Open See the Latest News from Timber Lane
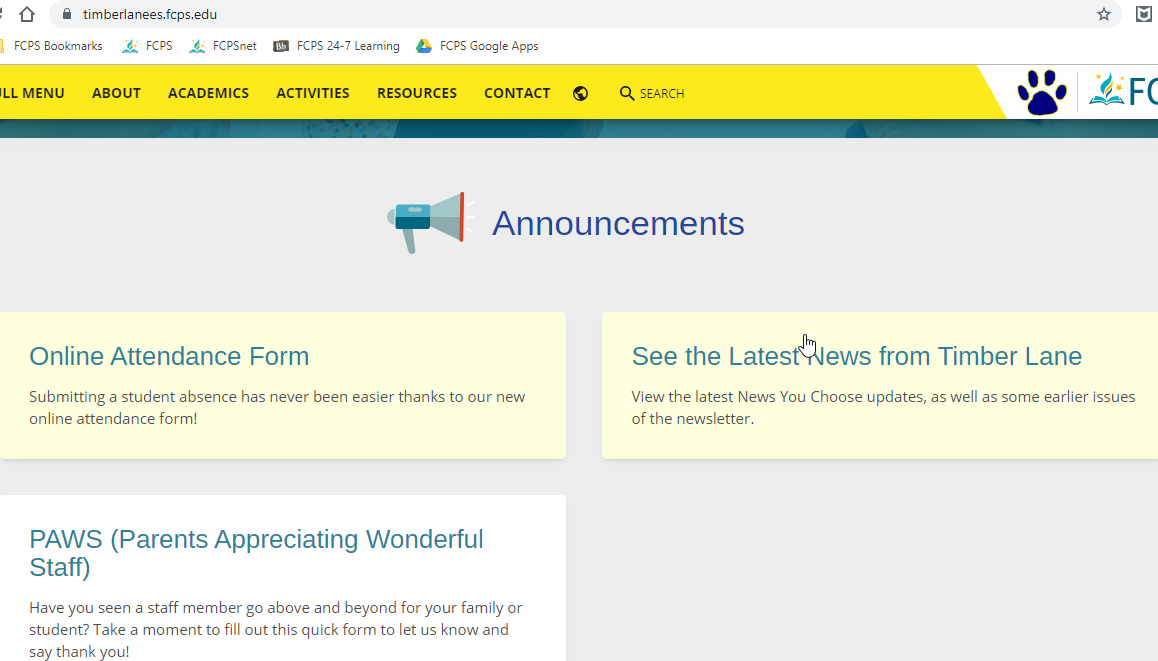The width and height of the screenshot is (1158, 661). tap(856, 357)
